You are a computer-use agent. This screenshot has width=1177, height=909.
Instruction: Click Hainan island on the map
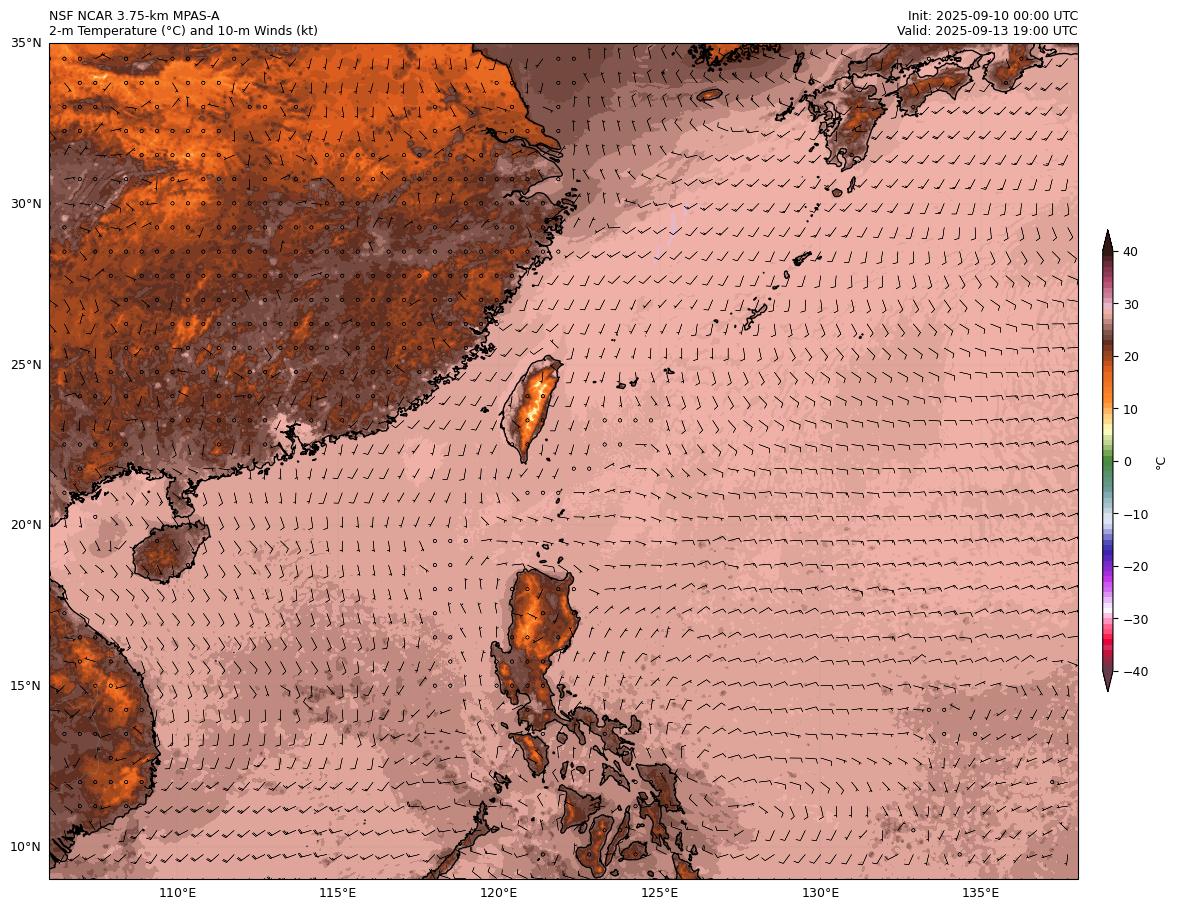point(168,550)
